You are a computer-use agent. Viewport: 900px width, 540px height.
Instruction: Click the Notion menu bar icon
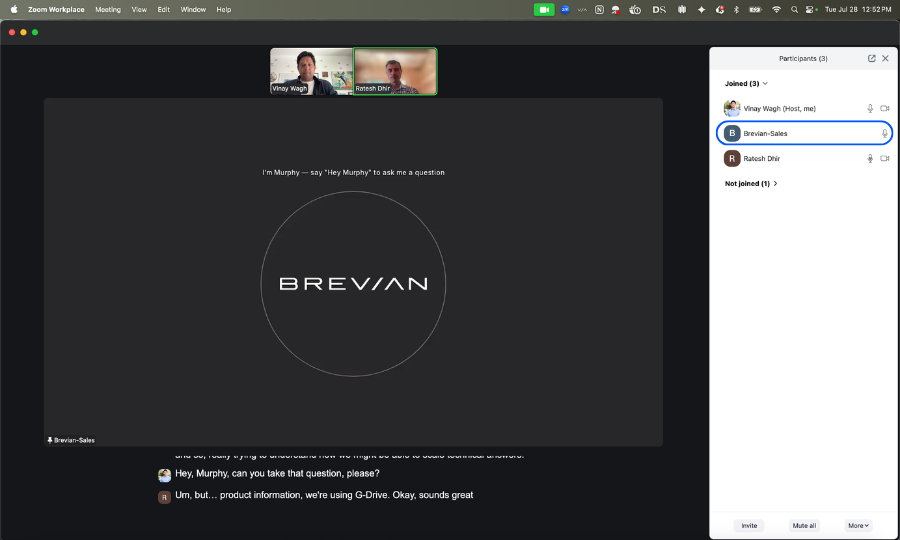(x=599, y=10)
